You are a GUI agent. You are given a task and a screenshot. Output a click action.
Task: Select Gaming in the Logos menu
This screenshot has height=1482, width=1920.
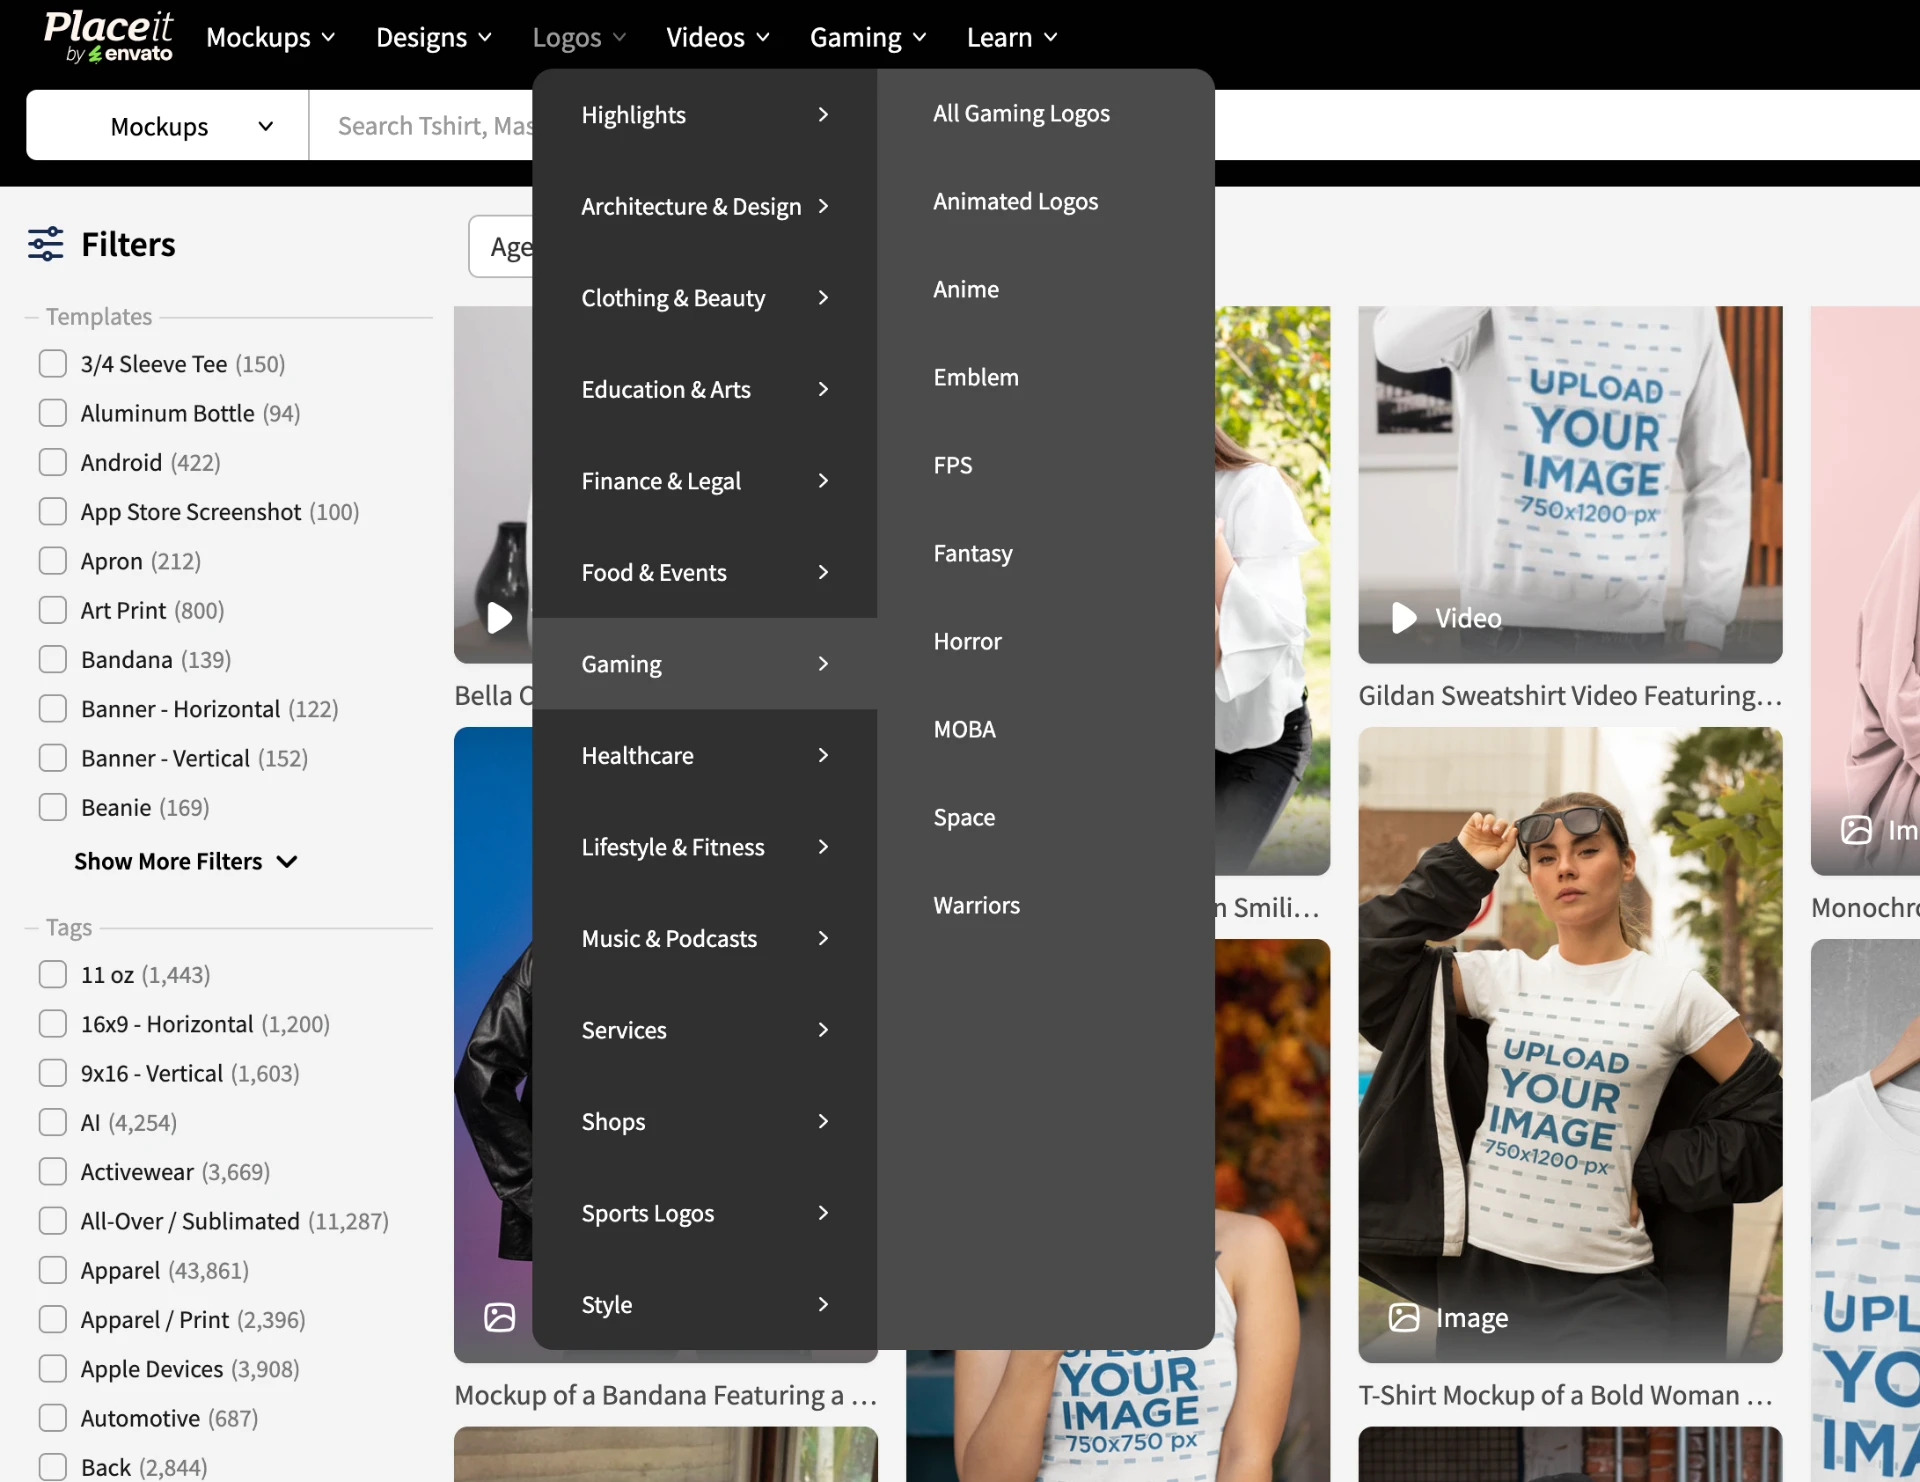click(705, 664)
